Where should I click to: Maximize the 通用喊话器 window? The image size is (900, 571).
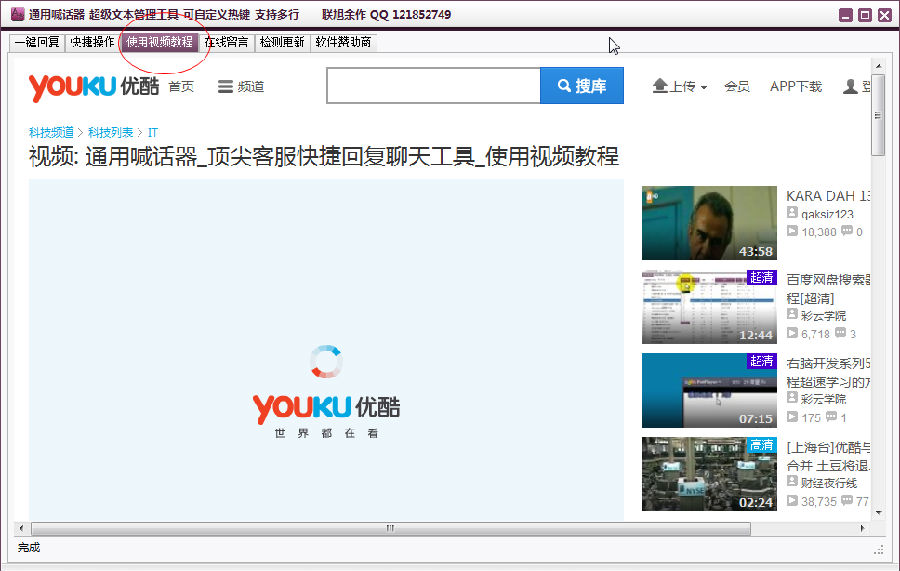pyautogui.click(x=865, y=15)
